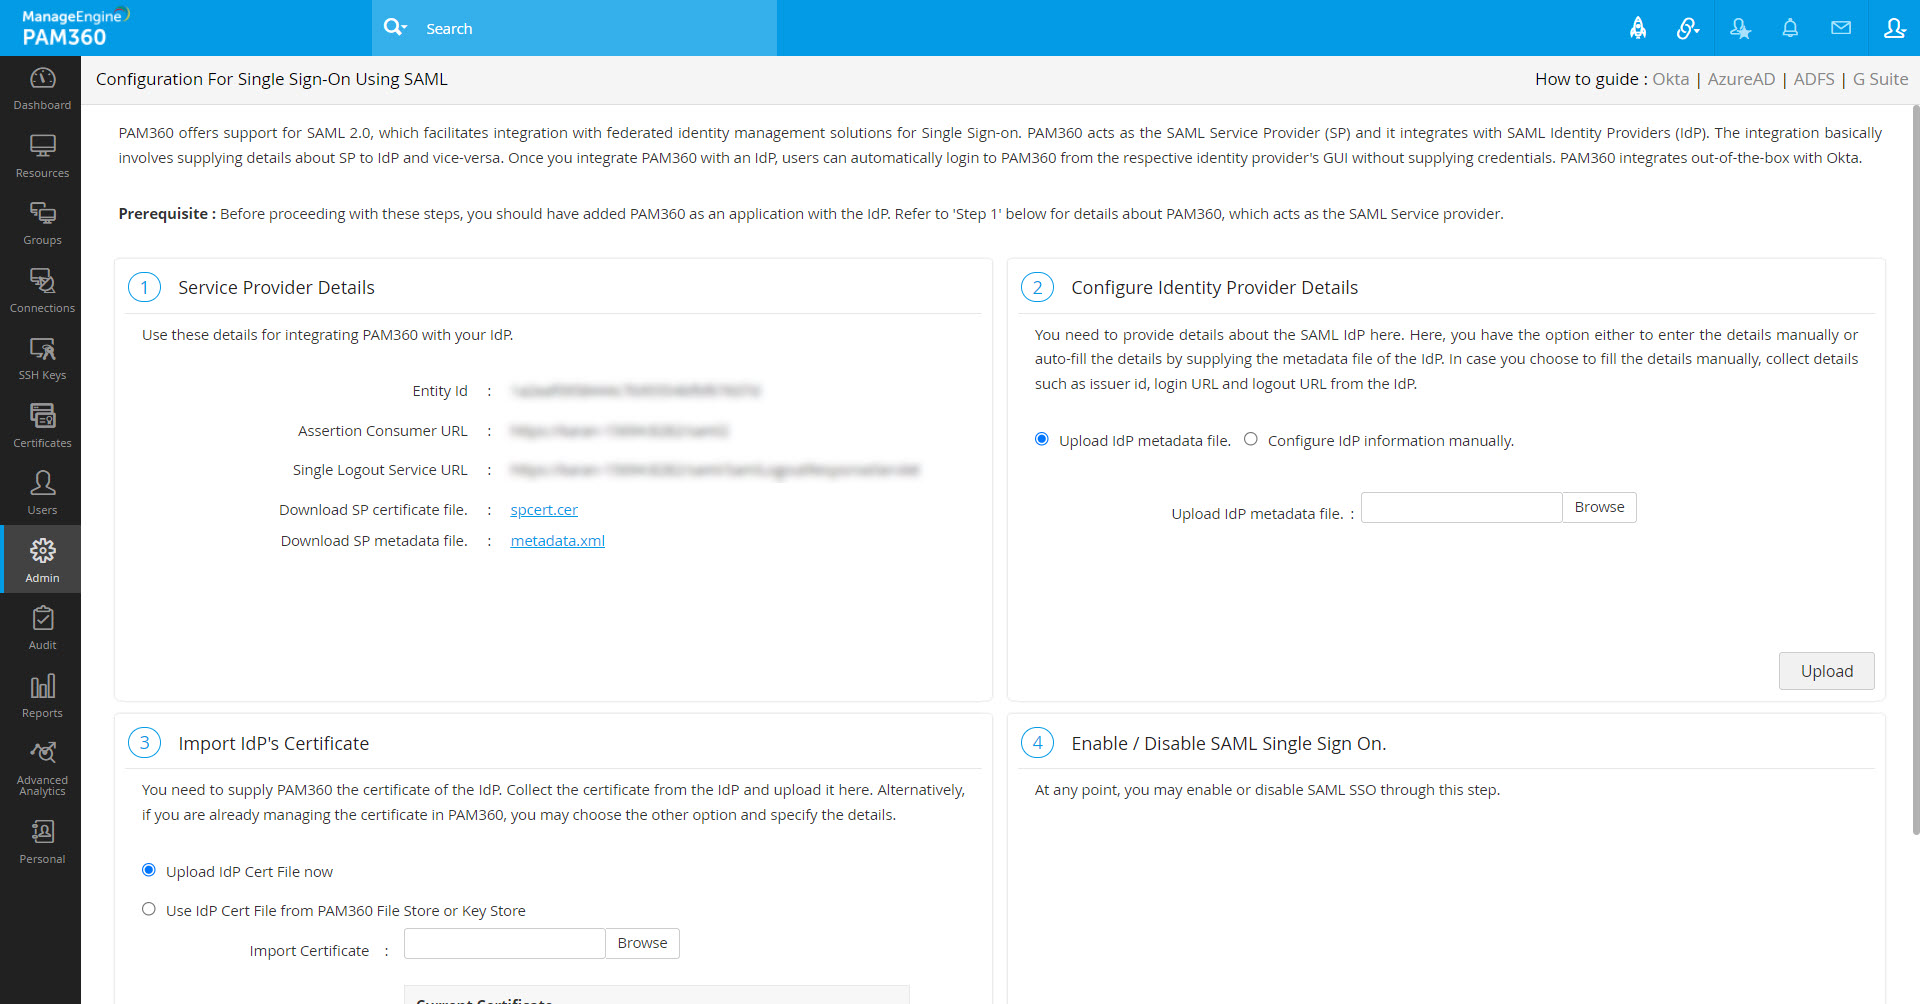Click the bell notifications icon
This screenshot has height=1004, width=1920.
1790,28
